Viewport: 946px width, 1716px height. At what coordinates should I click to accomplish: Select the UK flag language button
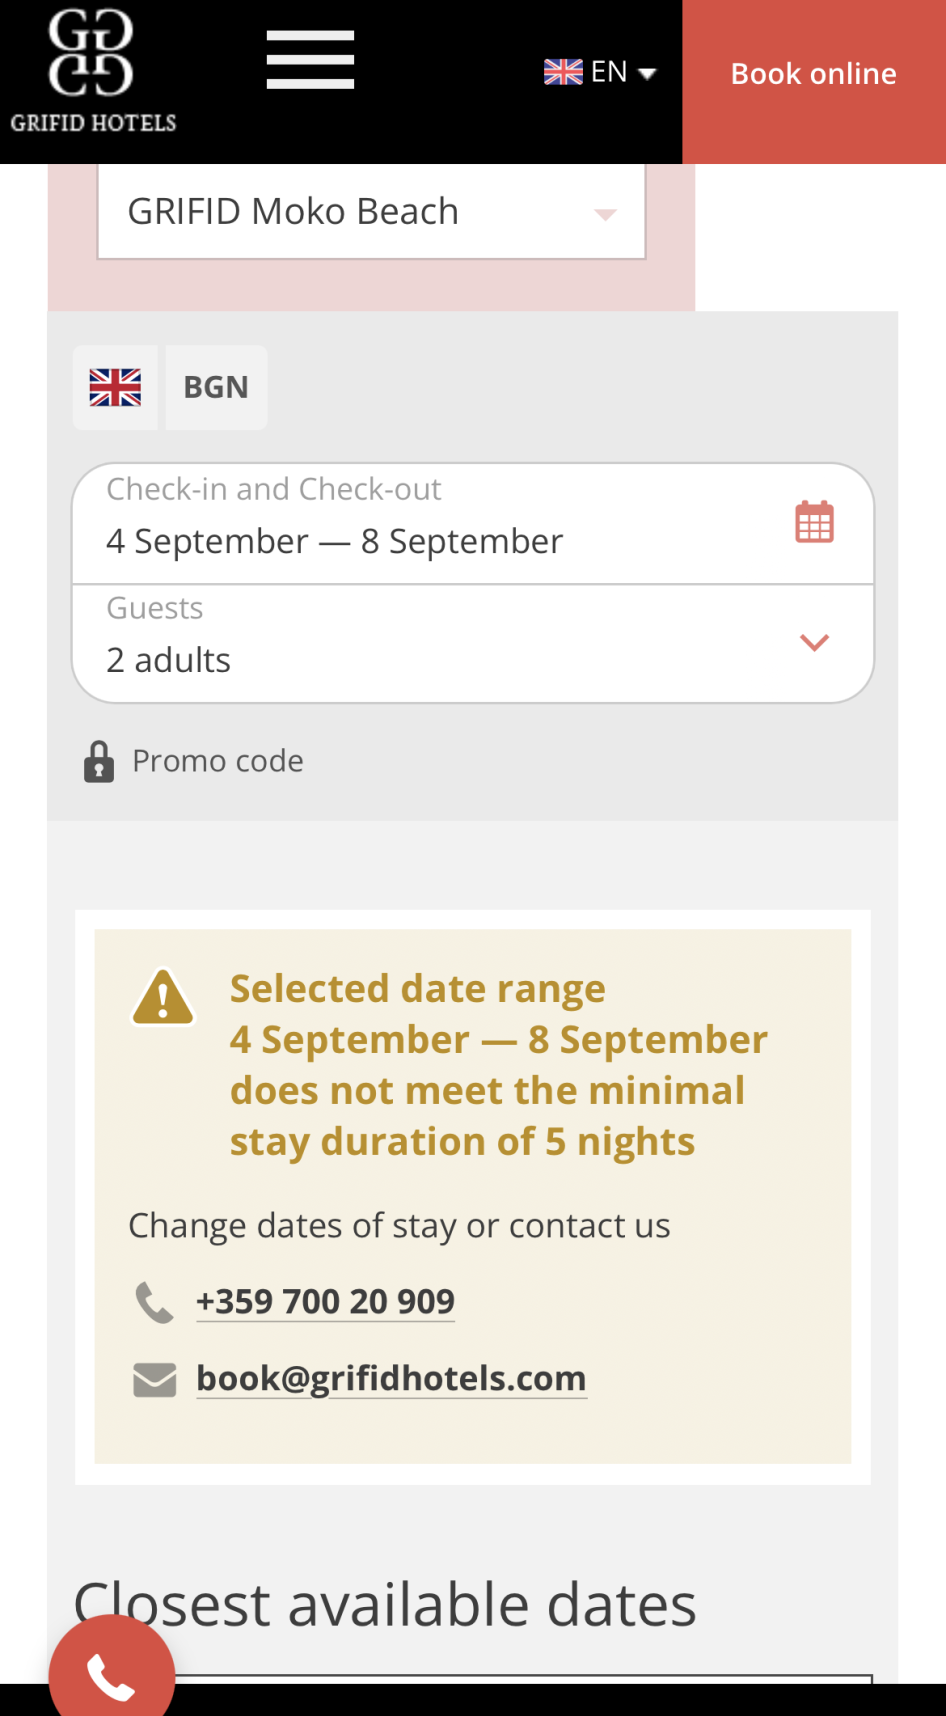[115, 388]
